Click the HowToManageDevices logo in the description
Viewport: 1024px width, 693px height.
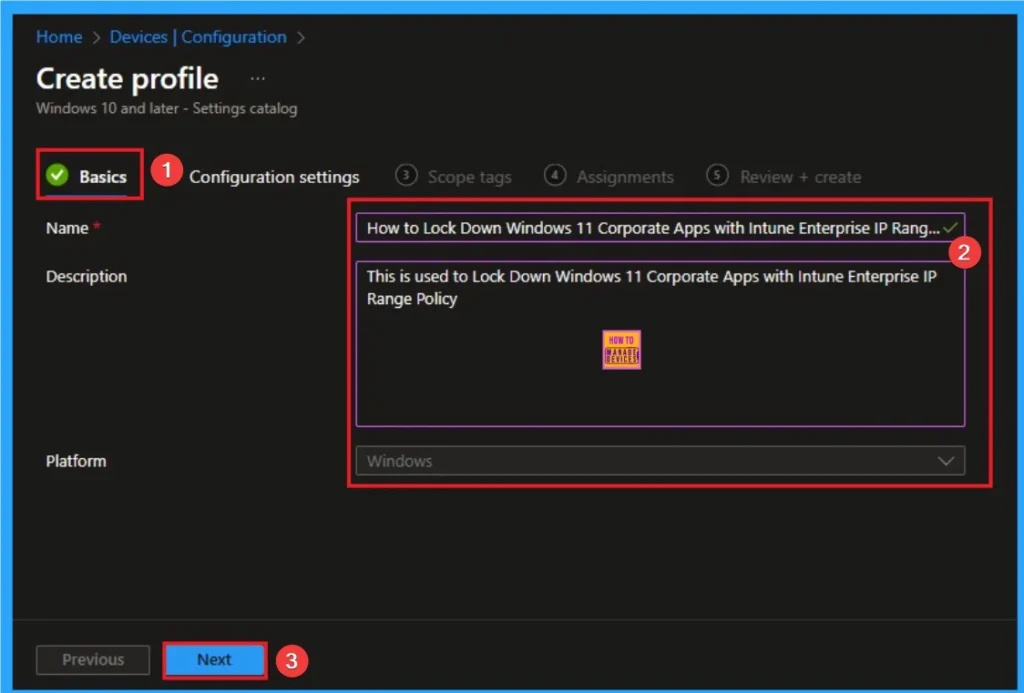pos(621,349)
